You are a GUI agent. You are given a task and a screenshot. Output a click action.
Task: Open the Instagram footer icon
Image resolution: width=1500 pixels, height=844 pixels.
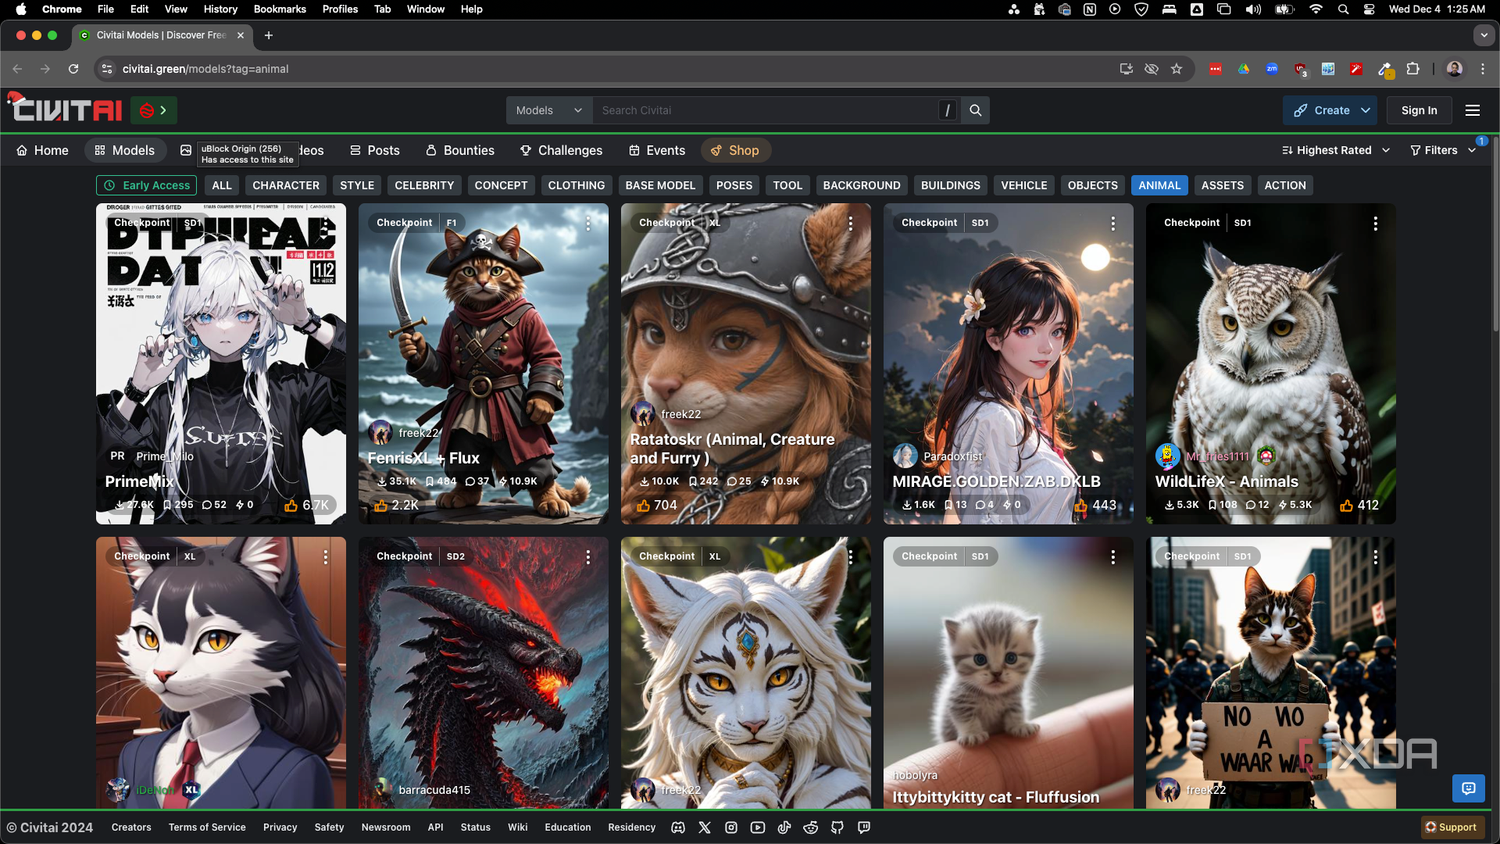pos(731,827)
